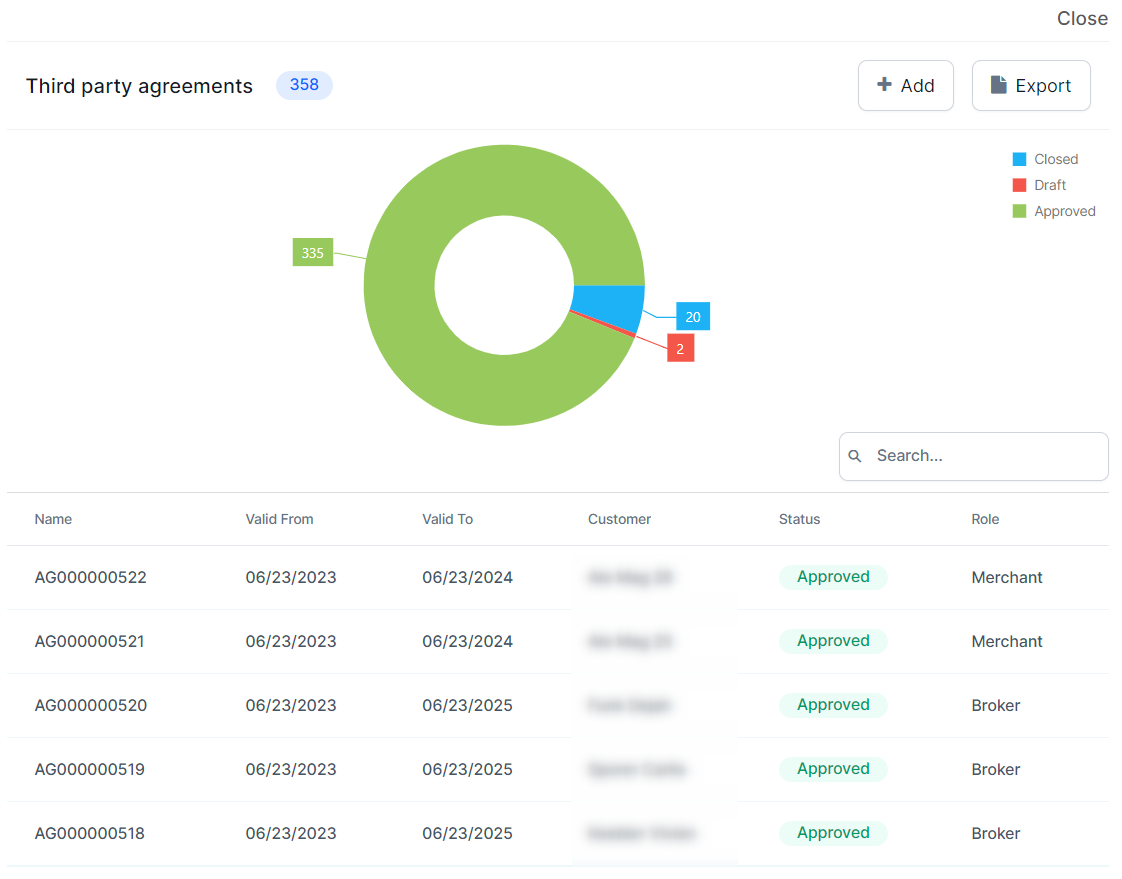Viewport: 1122px width, 879px height.
Task: Toggle the Draft legend red square
Action: (x=1019, y=185)
